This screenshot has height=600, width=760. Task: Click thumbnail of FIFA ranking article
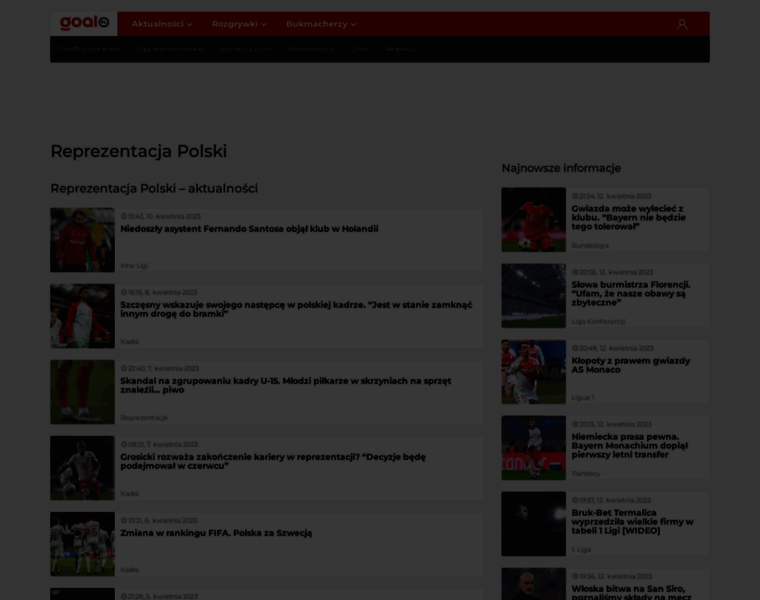point(82,544)
